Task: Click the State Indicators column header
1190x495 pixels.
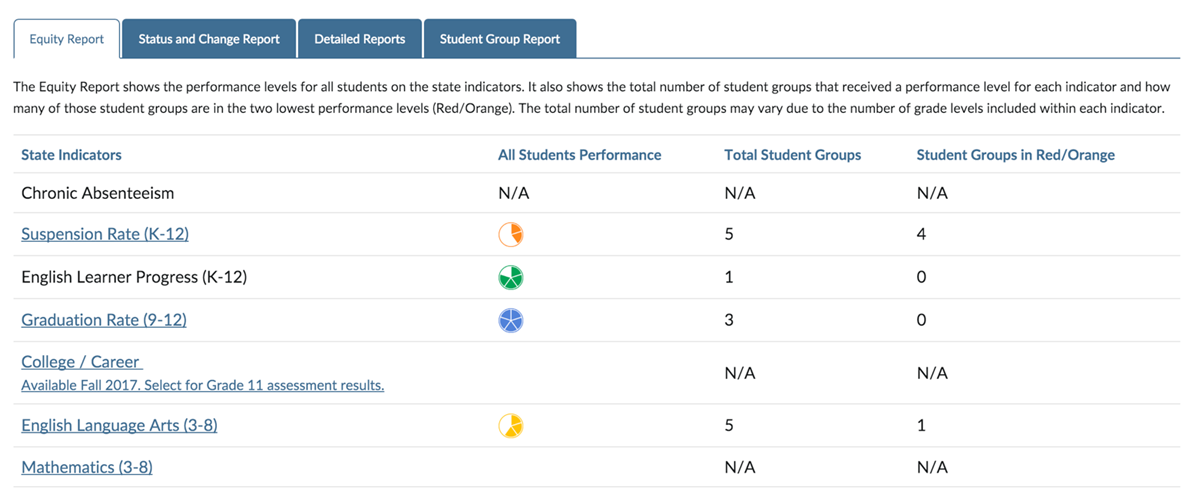Action: click(x=71, y=155)
